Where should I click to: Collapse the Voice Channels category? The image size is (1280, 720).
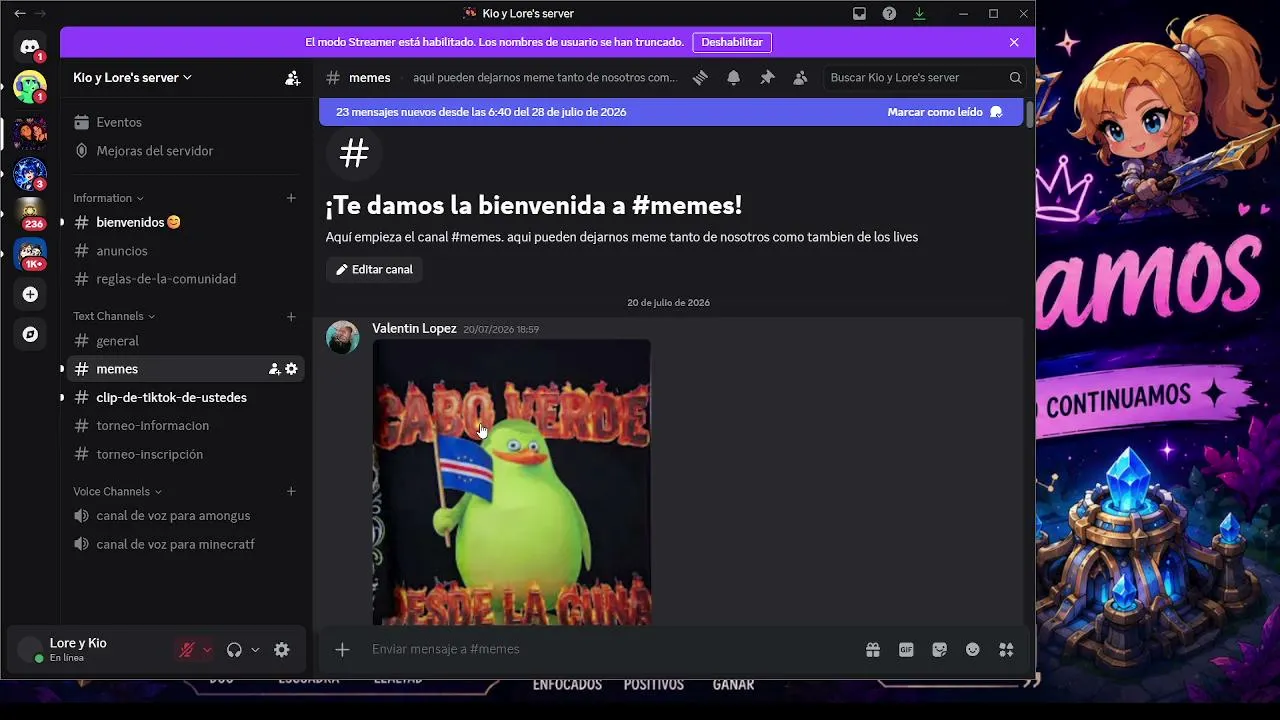click(x=117, y=492)
